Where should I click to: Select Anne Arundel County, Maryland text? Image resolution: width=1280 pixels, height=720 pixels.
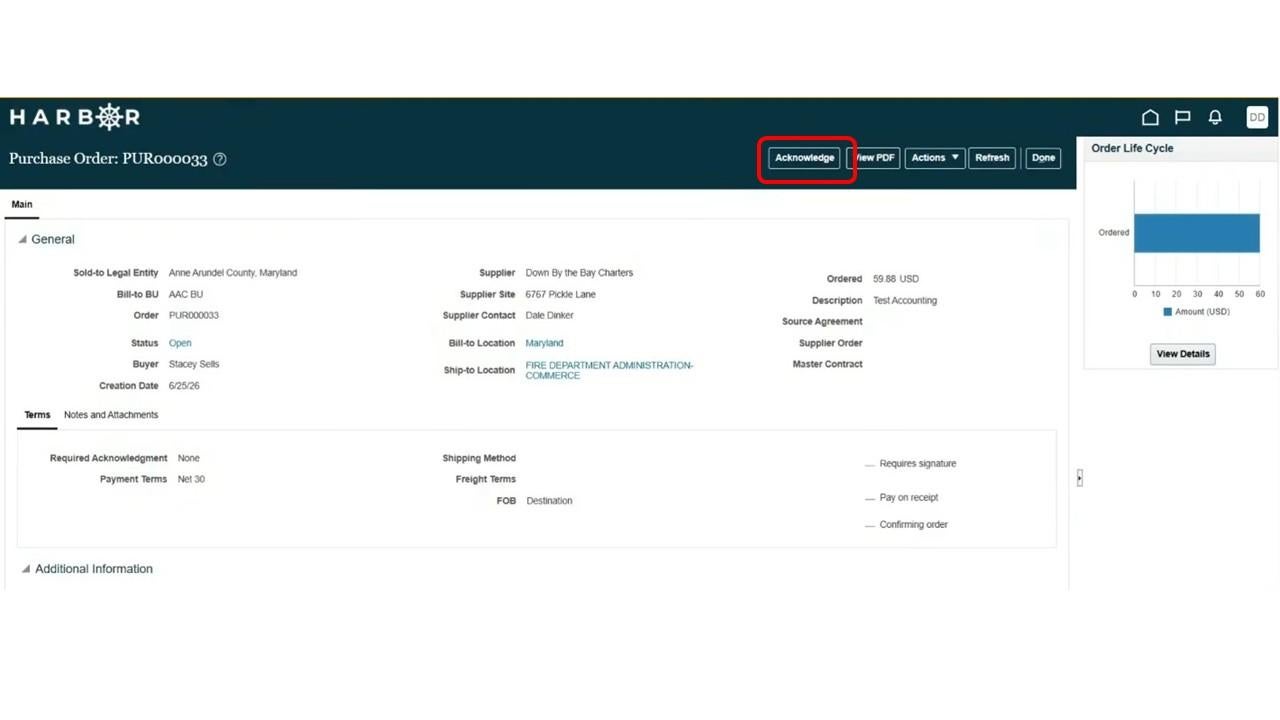[x=233, y=272]
